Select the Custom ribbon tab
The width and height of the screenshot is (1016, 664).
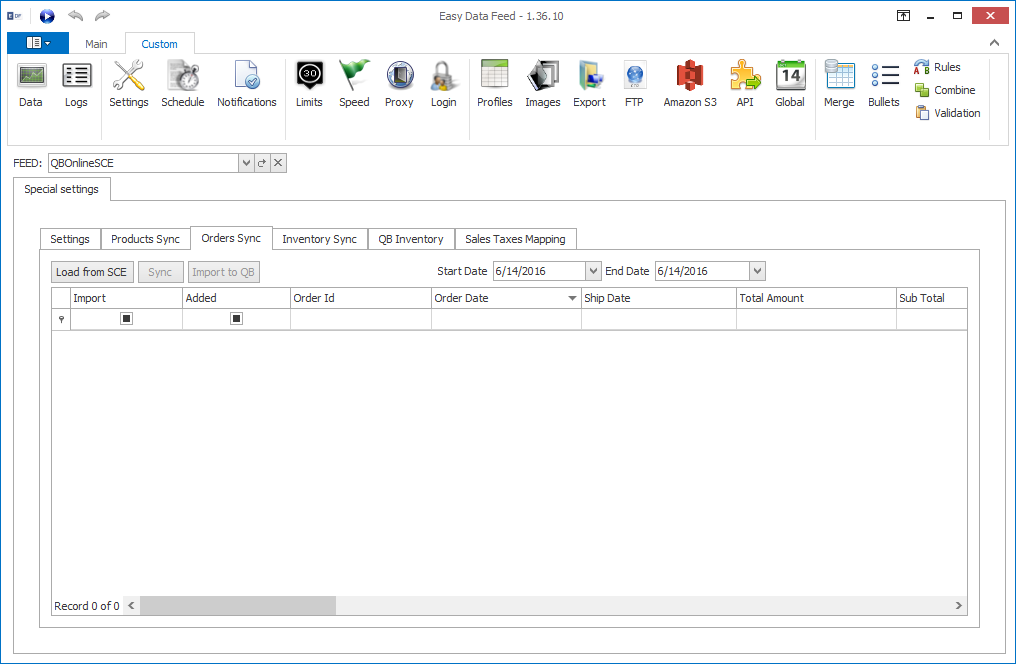pos(159,44)
